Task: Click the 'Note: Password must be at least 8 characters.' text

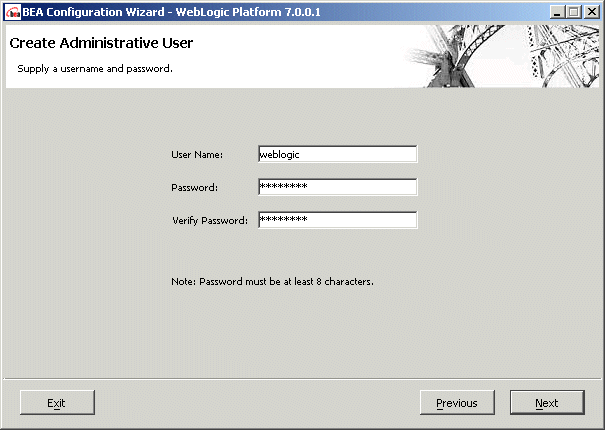Action: tap(272, 281)
